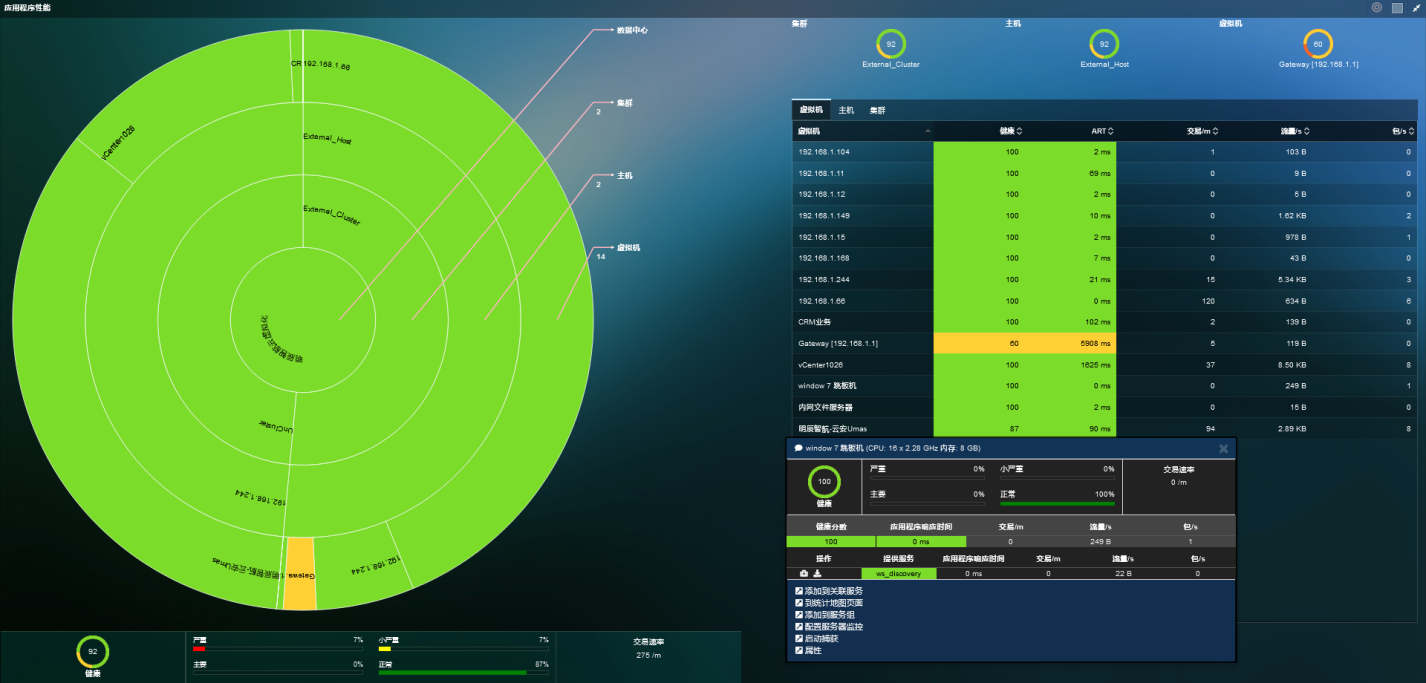The image size is (1426, 683).
Task: Select the External_Host ring segment
Action: coord(327,140)
